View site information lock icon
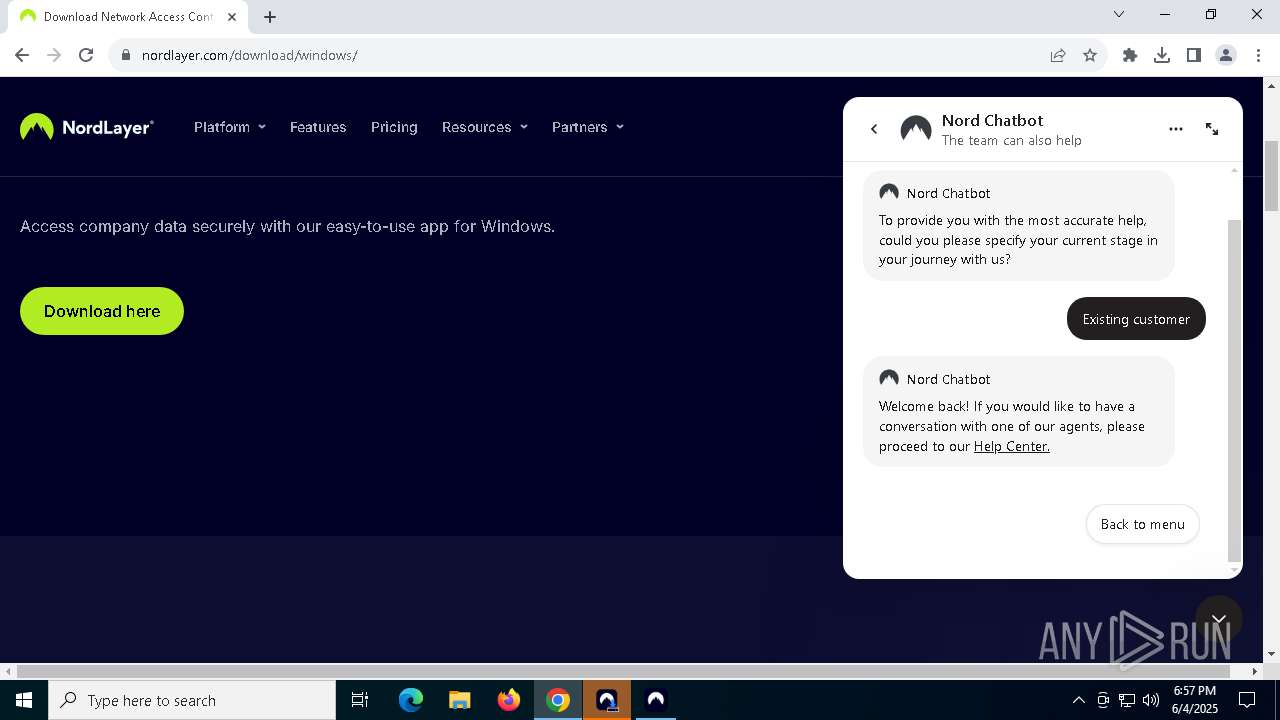Image resolution: width=1280 pixels, height=720 pixels. pyautogui.click(x=125, y=55)
